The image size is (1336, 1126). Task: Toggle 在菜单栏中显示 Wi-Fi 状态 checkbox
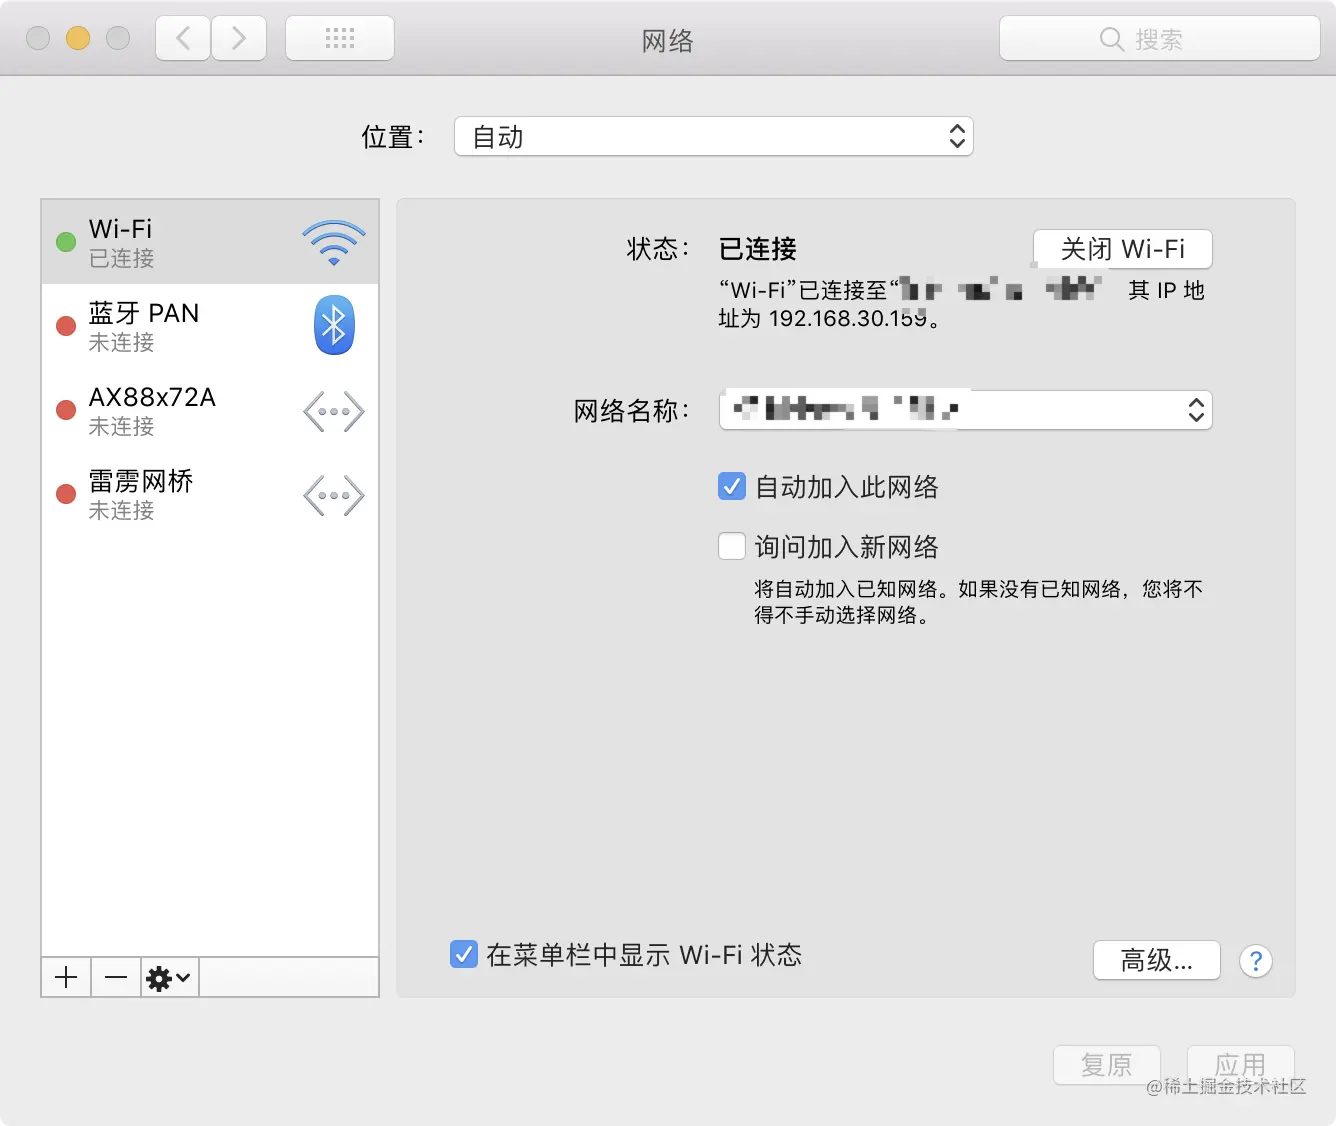(464, 954)
